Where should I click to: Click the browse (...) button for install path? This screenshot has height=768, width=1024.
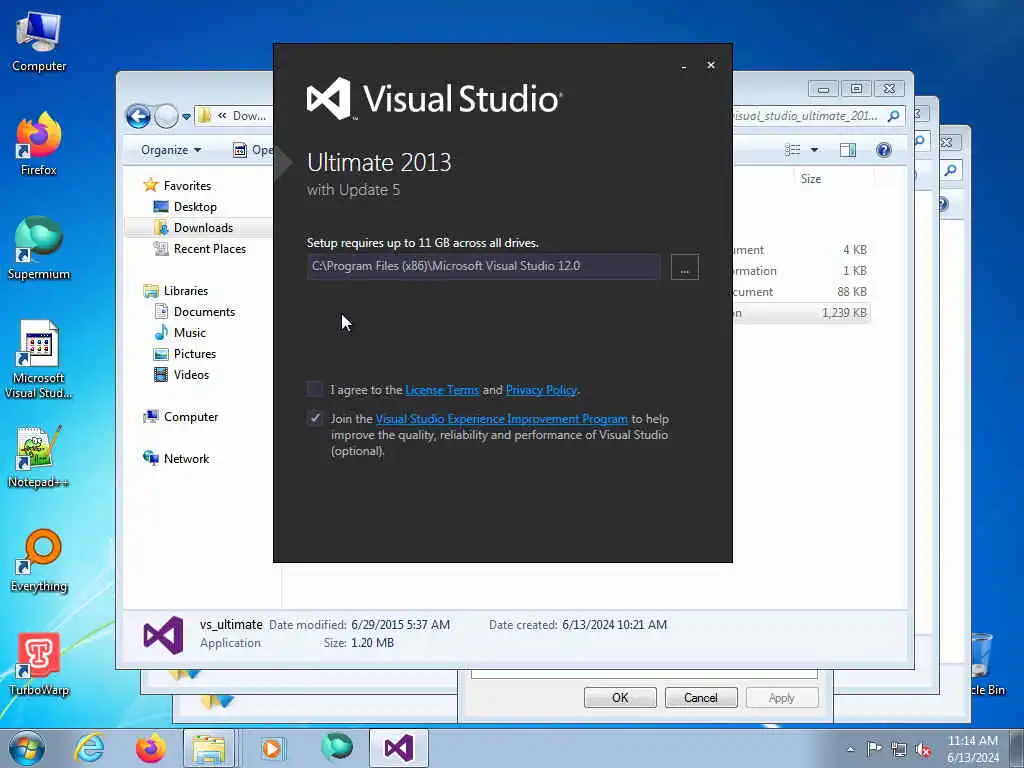click(684, 267)
